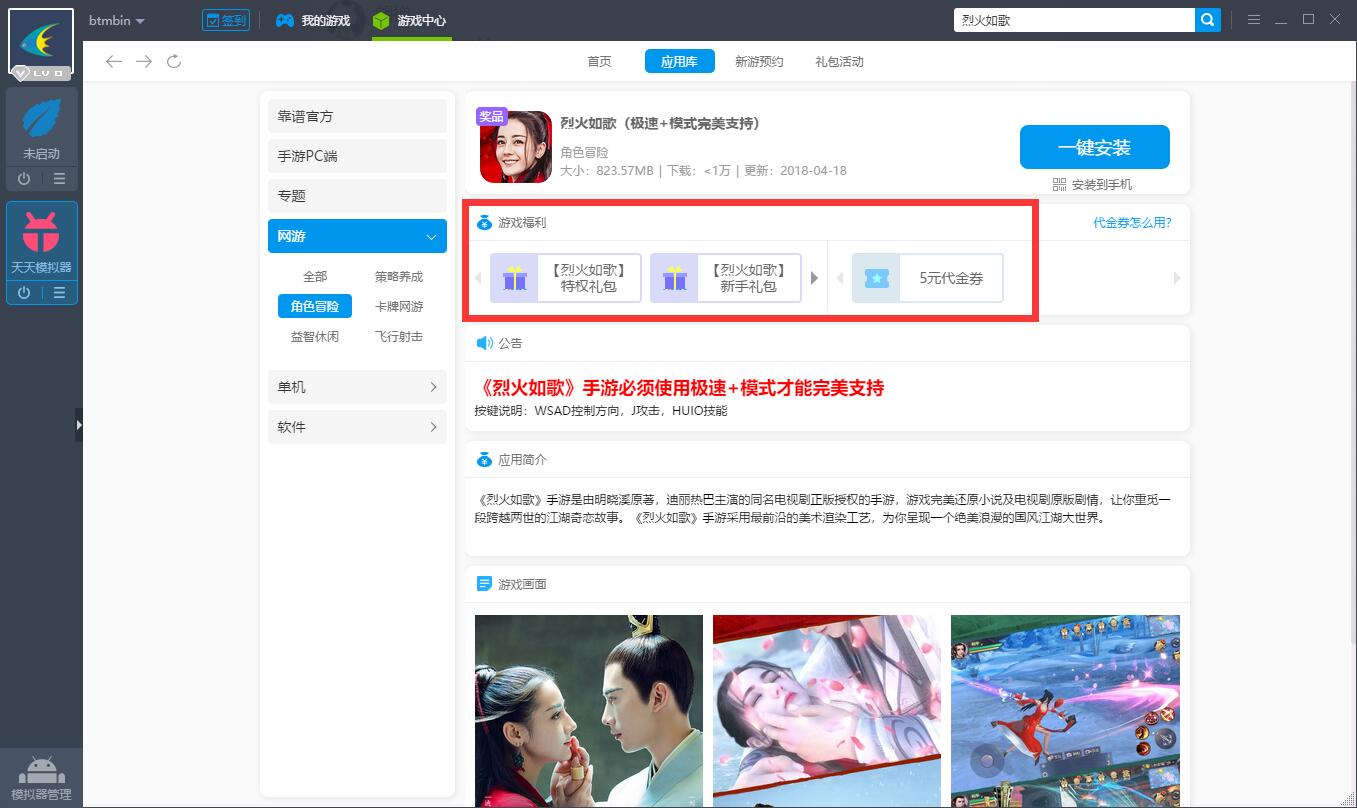
Task: Open the hamburger main menu icon
Action: (1253, 20)
